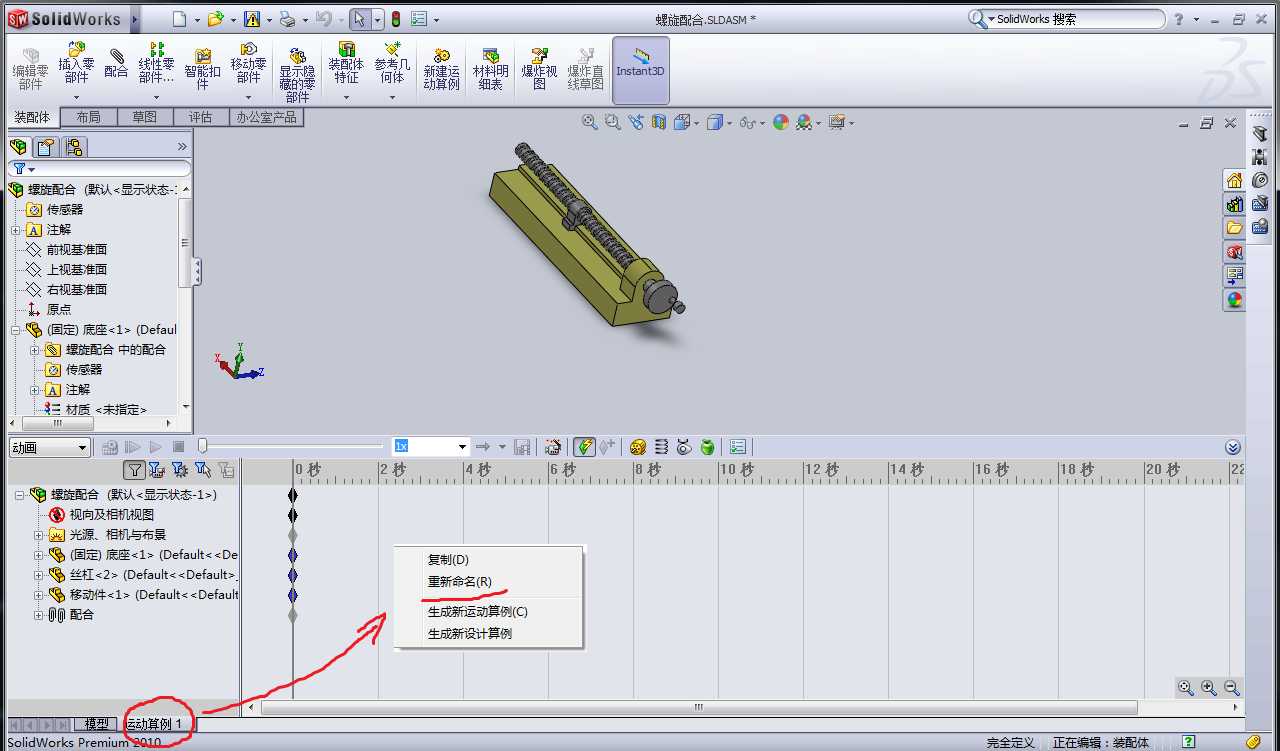
Task: Toggle the No Filter button in MotionManager
Action: [134, 470]
